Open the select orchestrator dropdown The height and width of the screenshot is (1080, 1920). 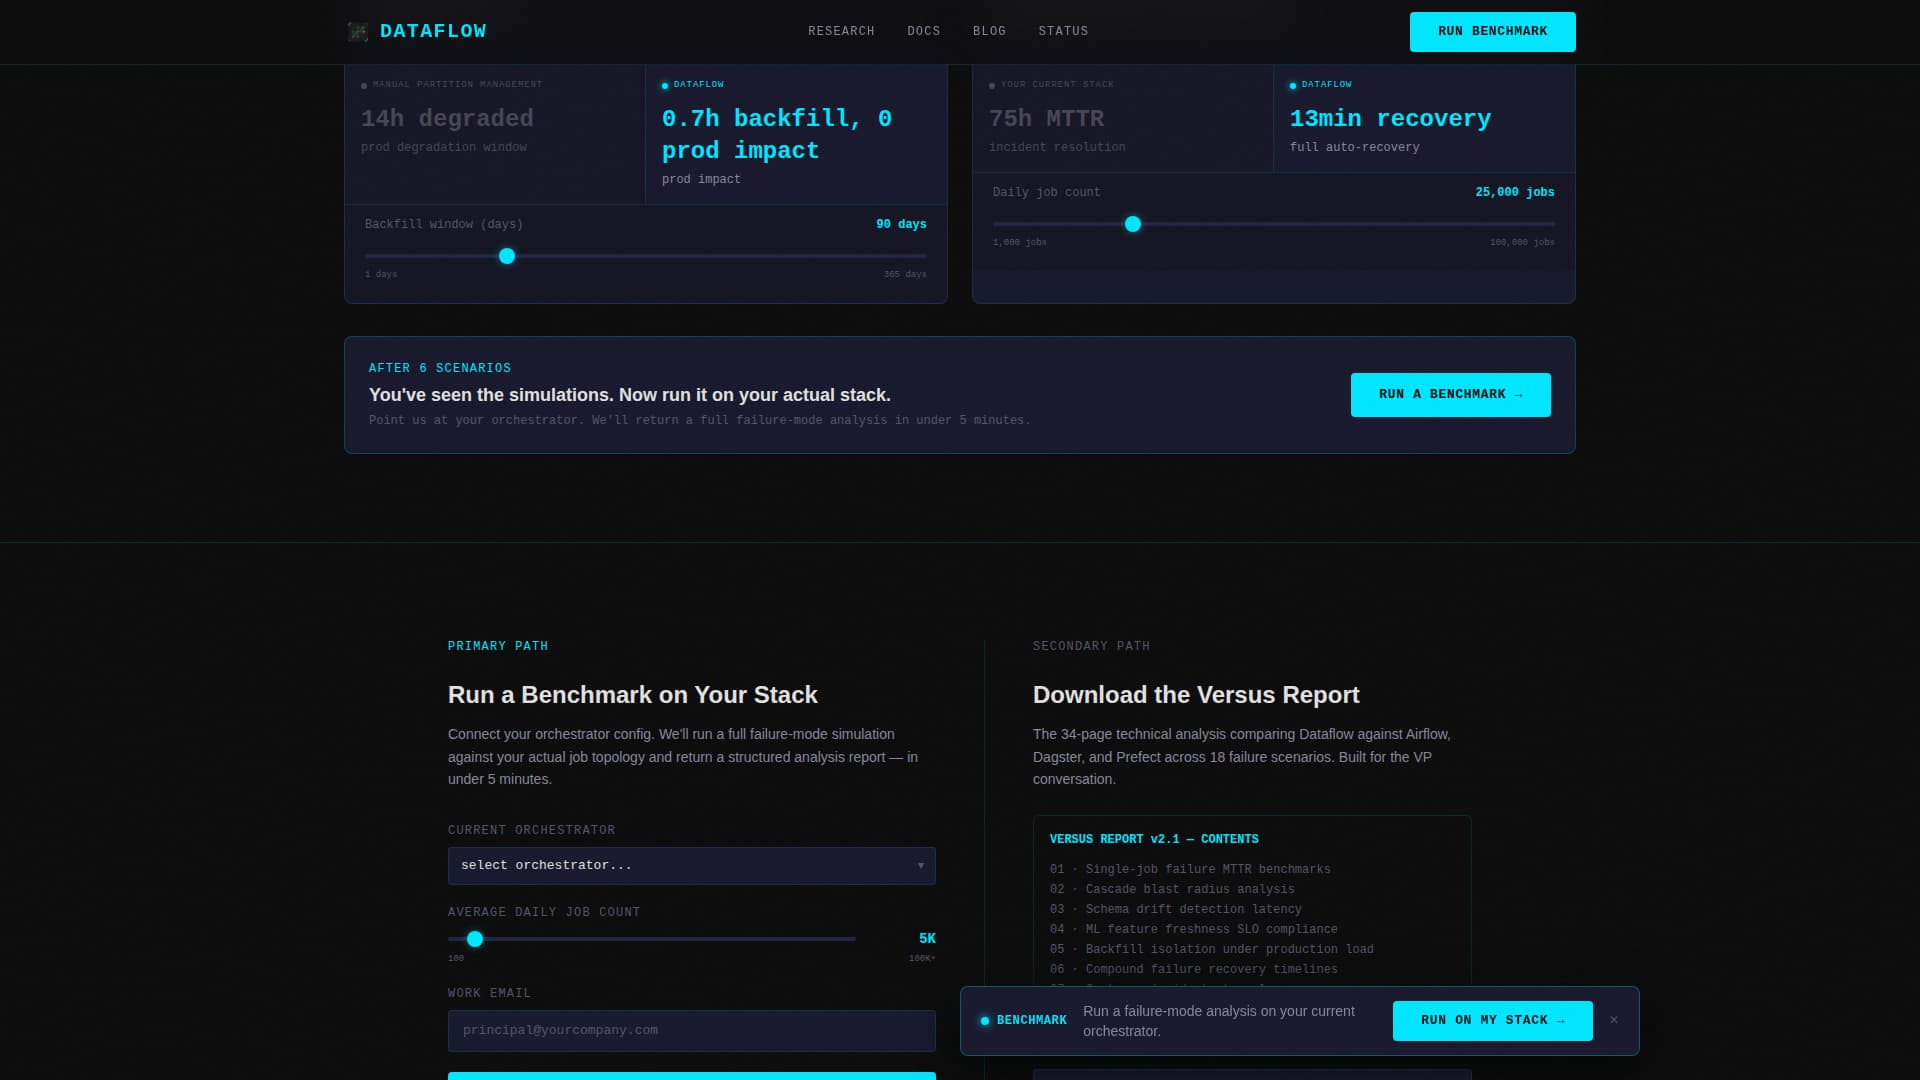tap(691, 866)
